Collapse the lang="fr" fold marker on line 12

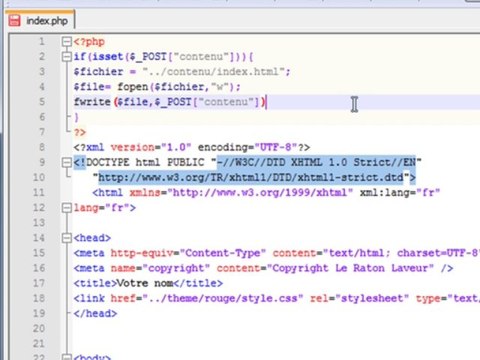67,208
